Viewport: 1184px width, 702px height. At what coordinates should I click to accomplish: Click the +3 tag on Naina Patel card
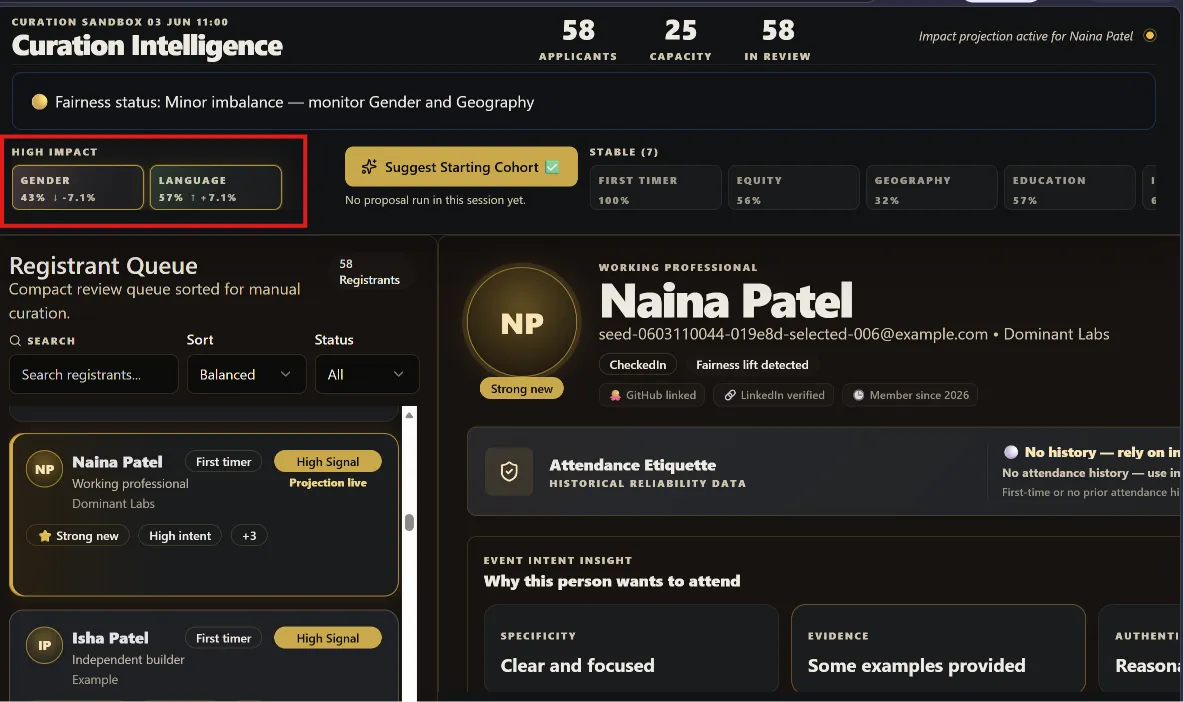[x=249, y=535]
